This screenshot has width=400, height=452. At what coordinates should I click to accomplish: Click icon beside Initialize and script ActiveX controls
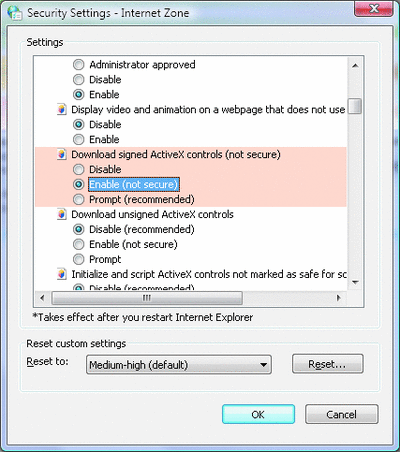pyautogui.click(x=61, y=274)
